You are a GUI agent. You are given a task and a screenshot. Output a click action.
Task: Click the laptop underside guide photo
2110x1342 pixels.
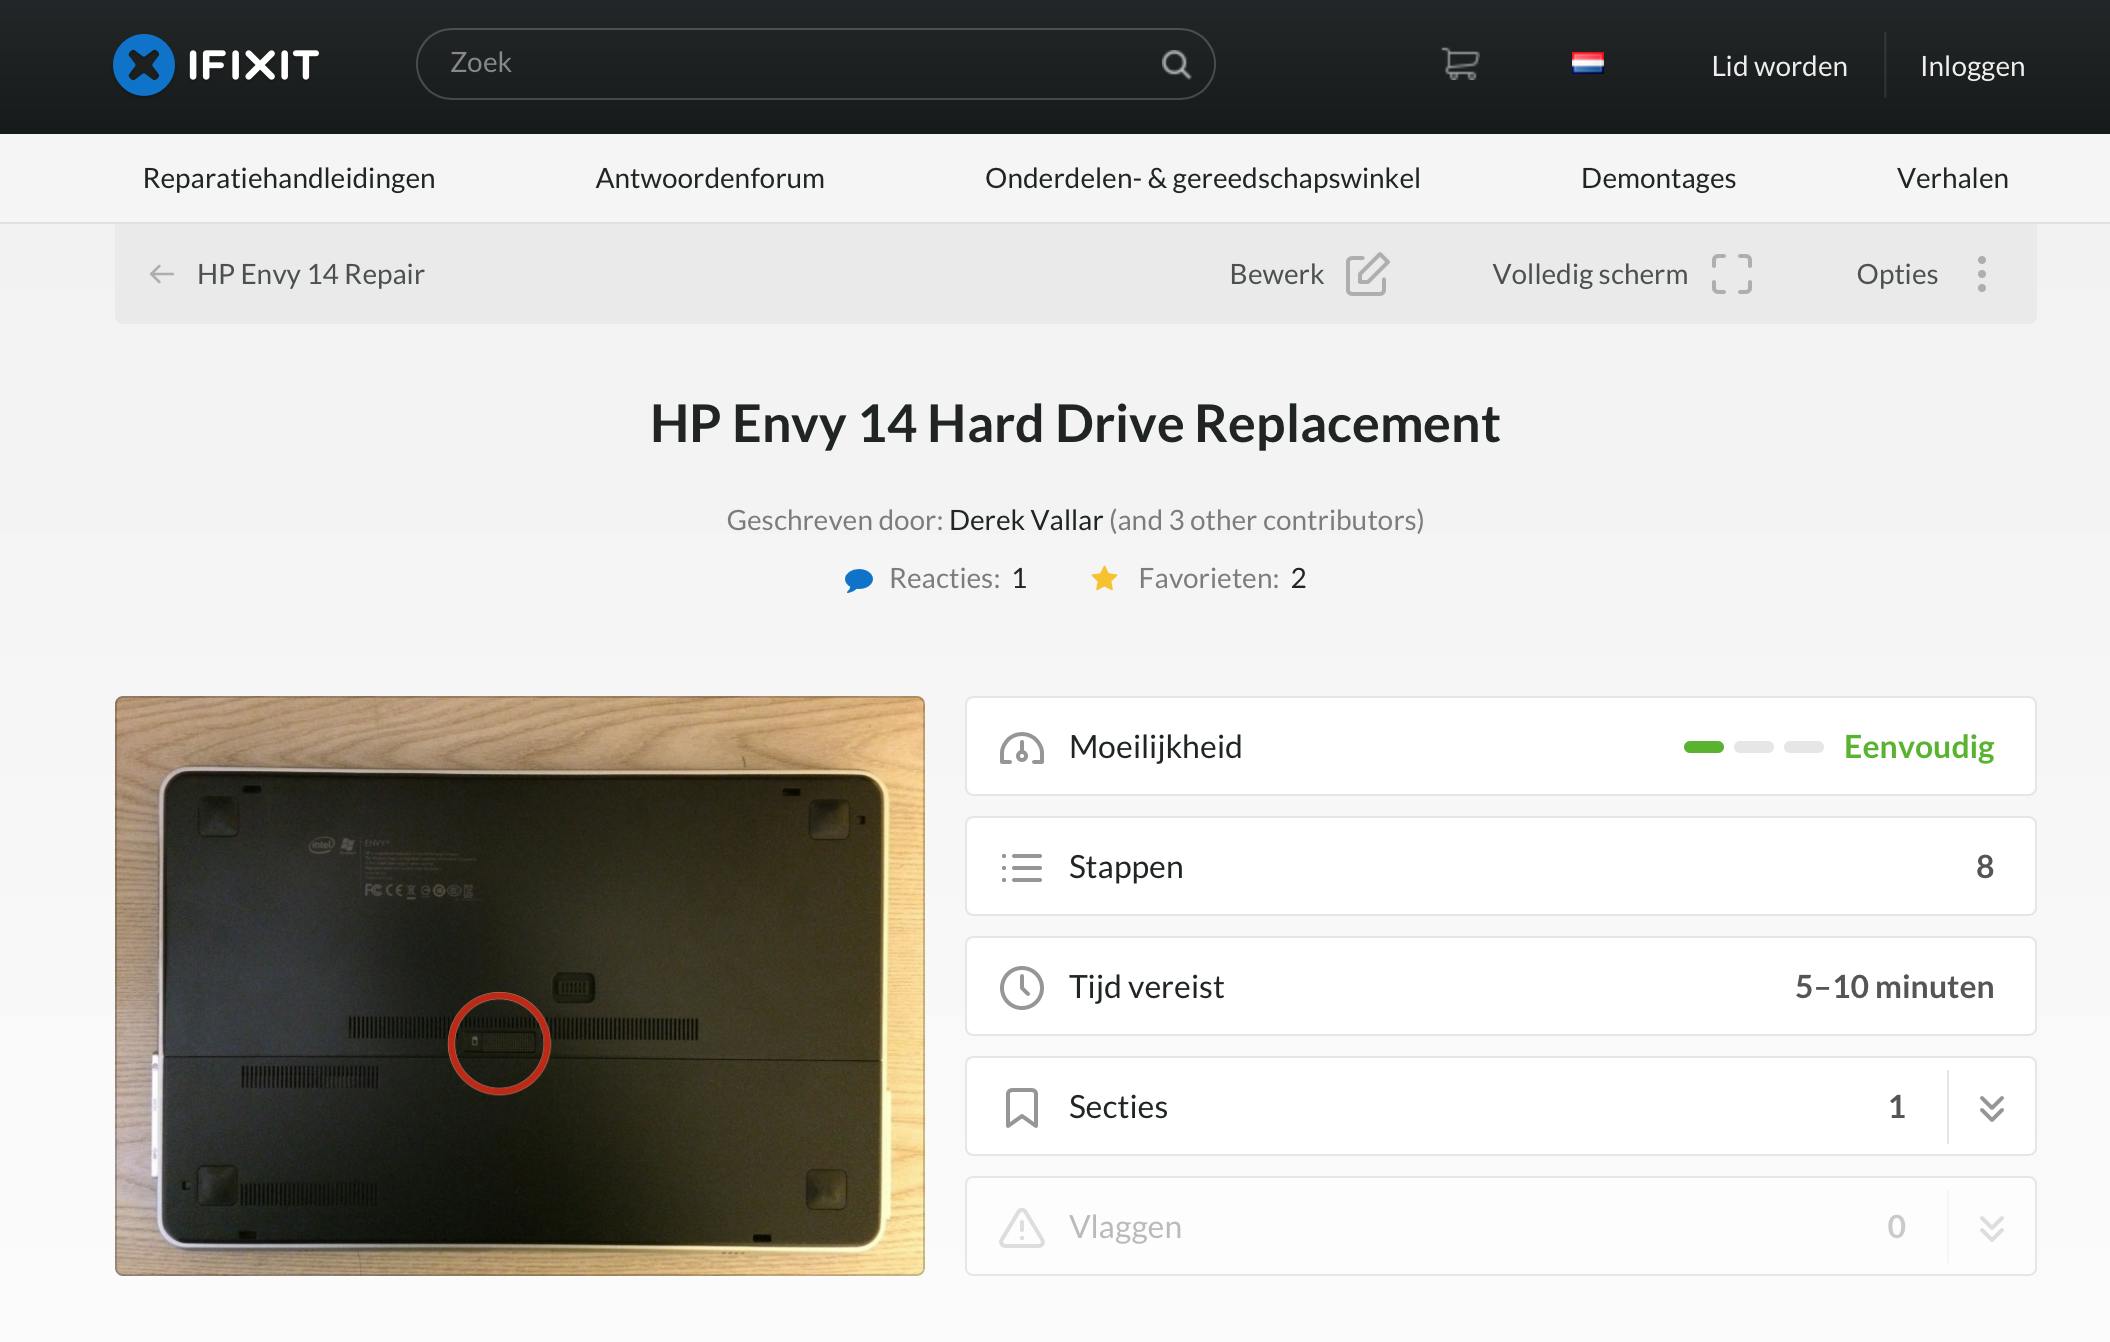point(520,985)
